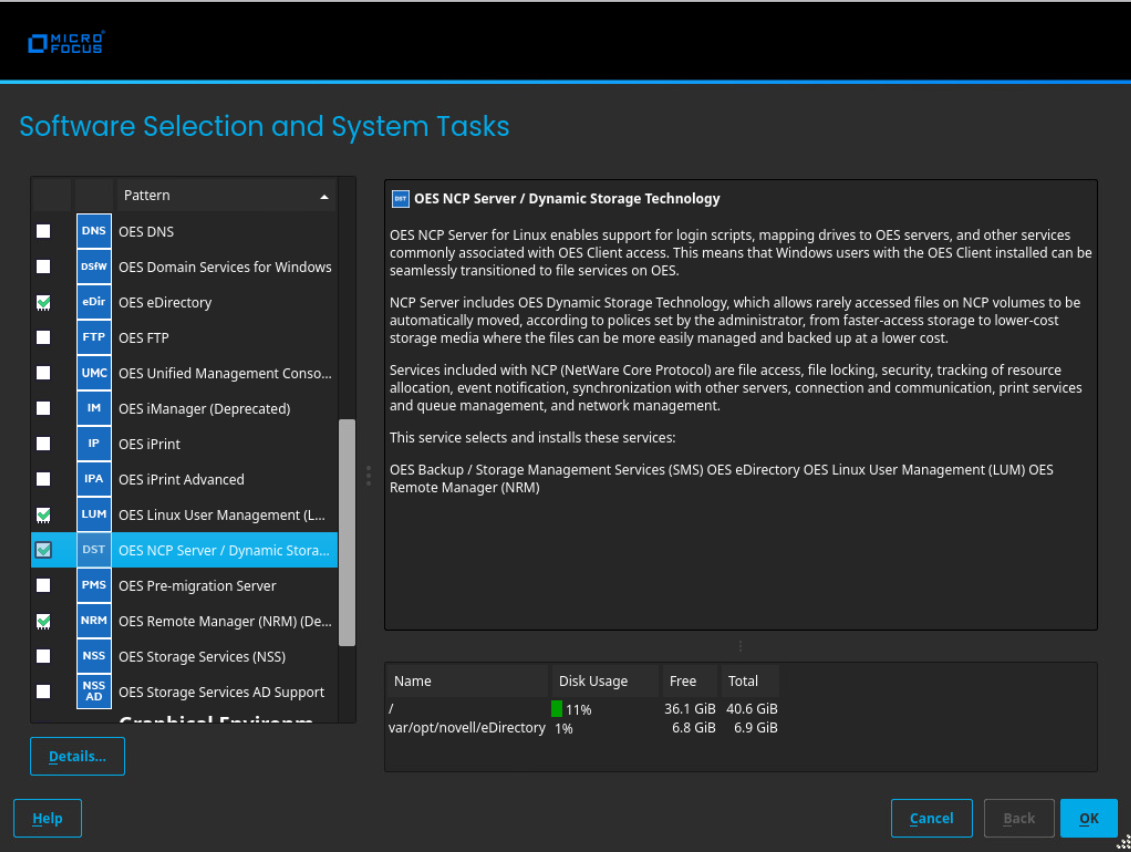Click the PMS pre-migration icon
The height and width of the screenshot is (852, 1131).
(94, 586)
